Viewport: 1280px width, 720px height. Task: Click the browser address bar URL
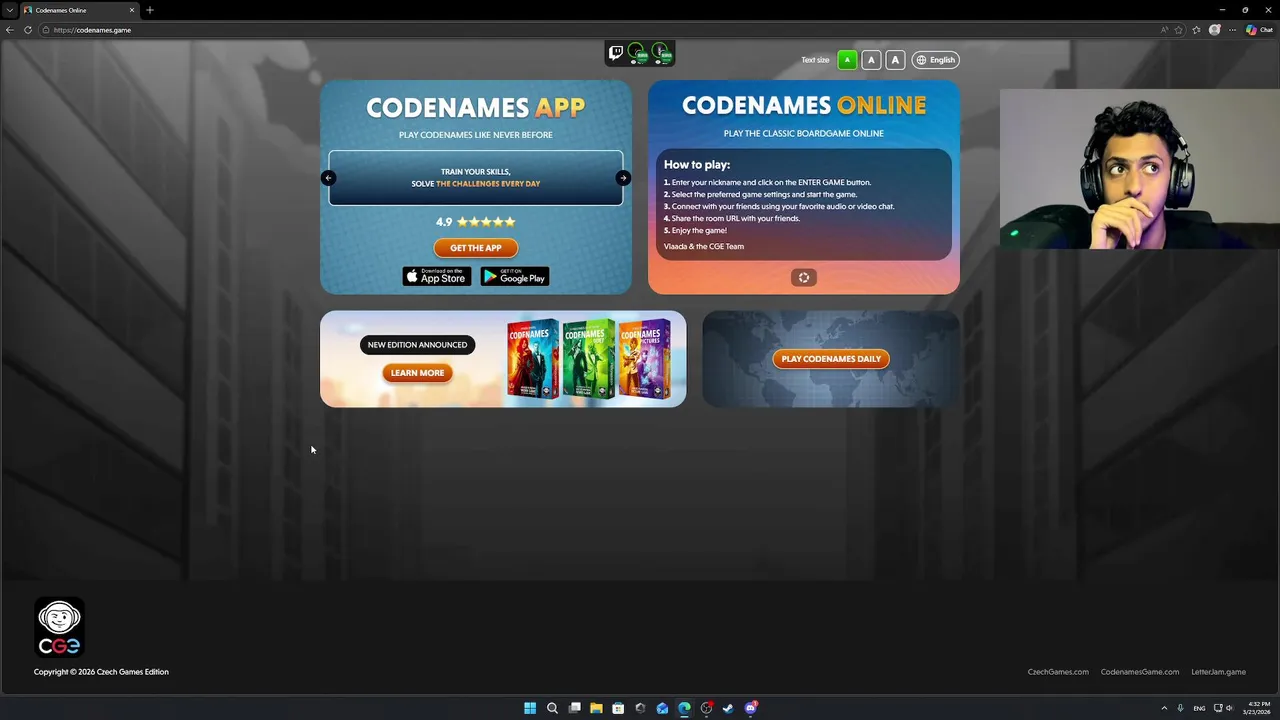point(92,30)
